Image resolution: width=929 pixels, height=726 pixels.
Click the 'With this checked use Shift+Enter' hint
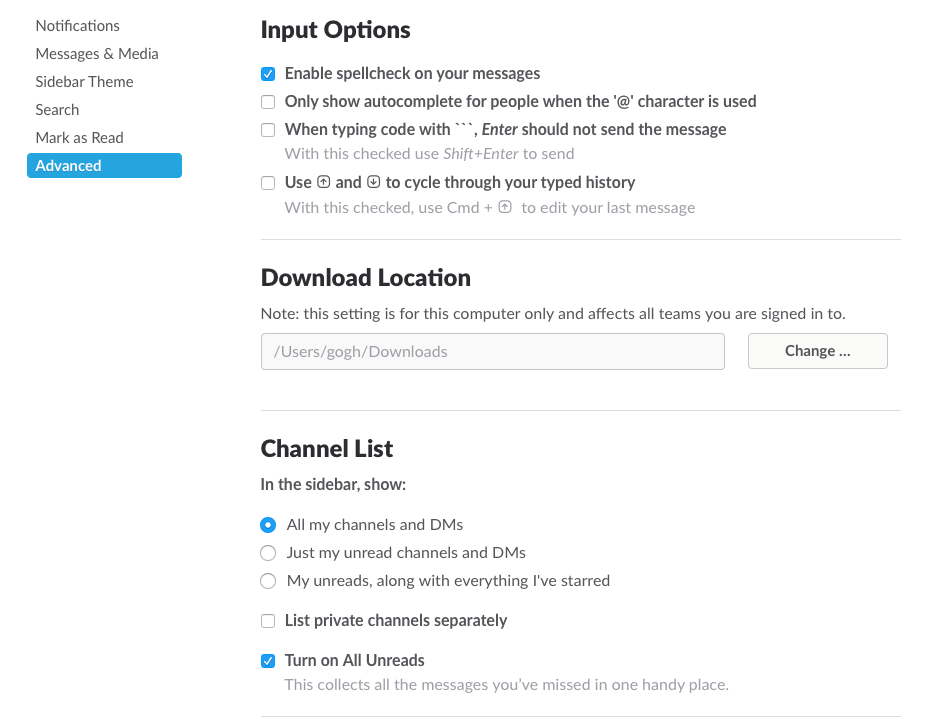click(430, 154)
